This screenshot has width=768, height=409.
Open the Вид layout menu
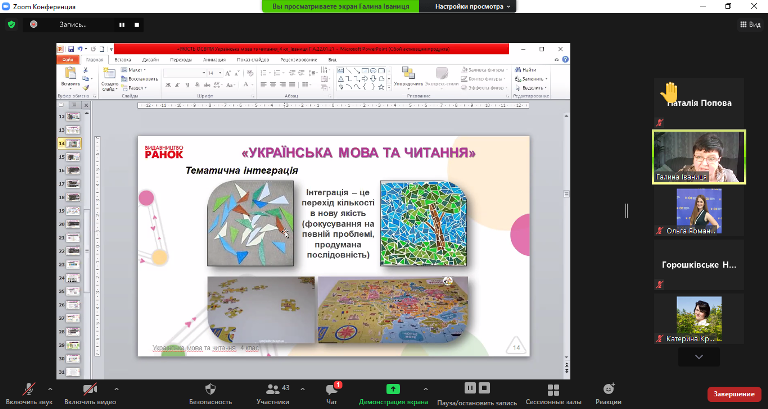click(750, 24)
